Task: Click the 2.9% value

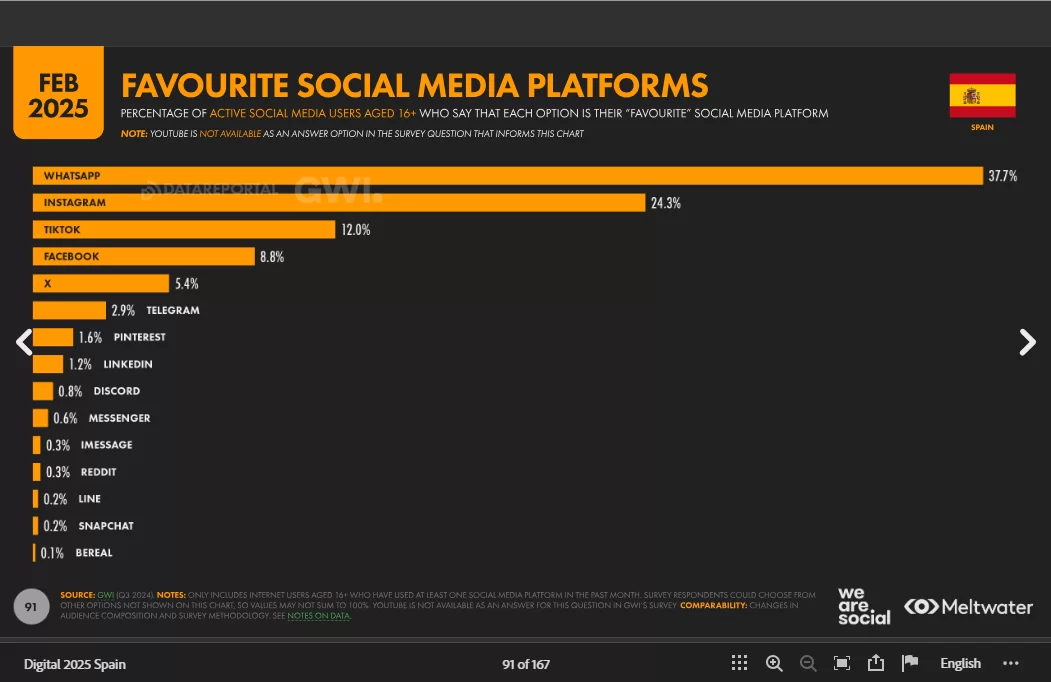Action: tap(123, 310)
